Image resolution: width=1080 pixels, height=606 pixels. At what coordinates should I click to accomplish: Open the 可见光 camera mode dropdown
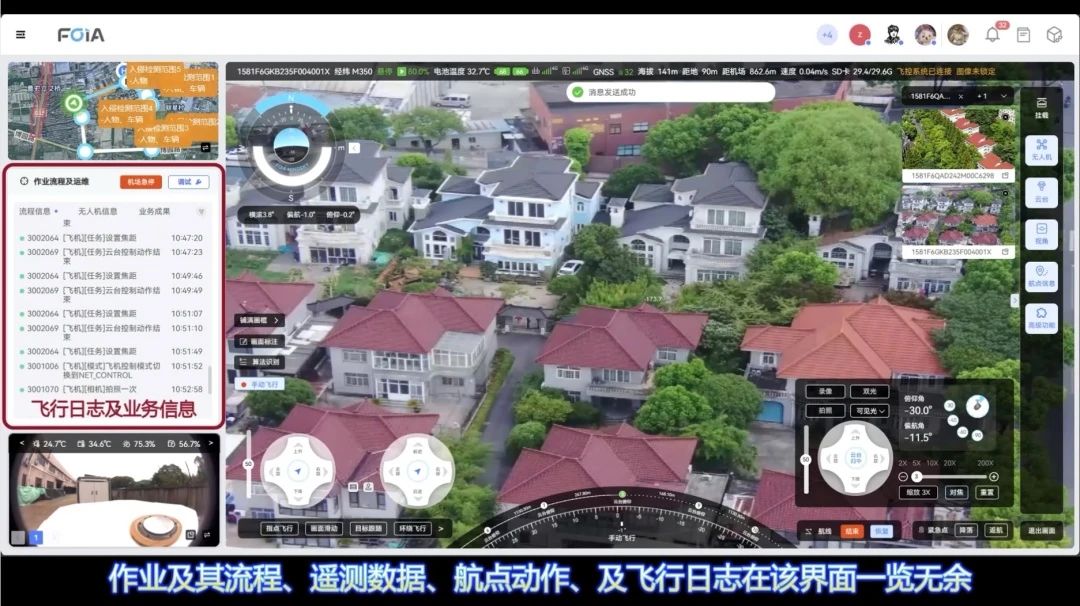pyautogui.click(x=868, y=411)
